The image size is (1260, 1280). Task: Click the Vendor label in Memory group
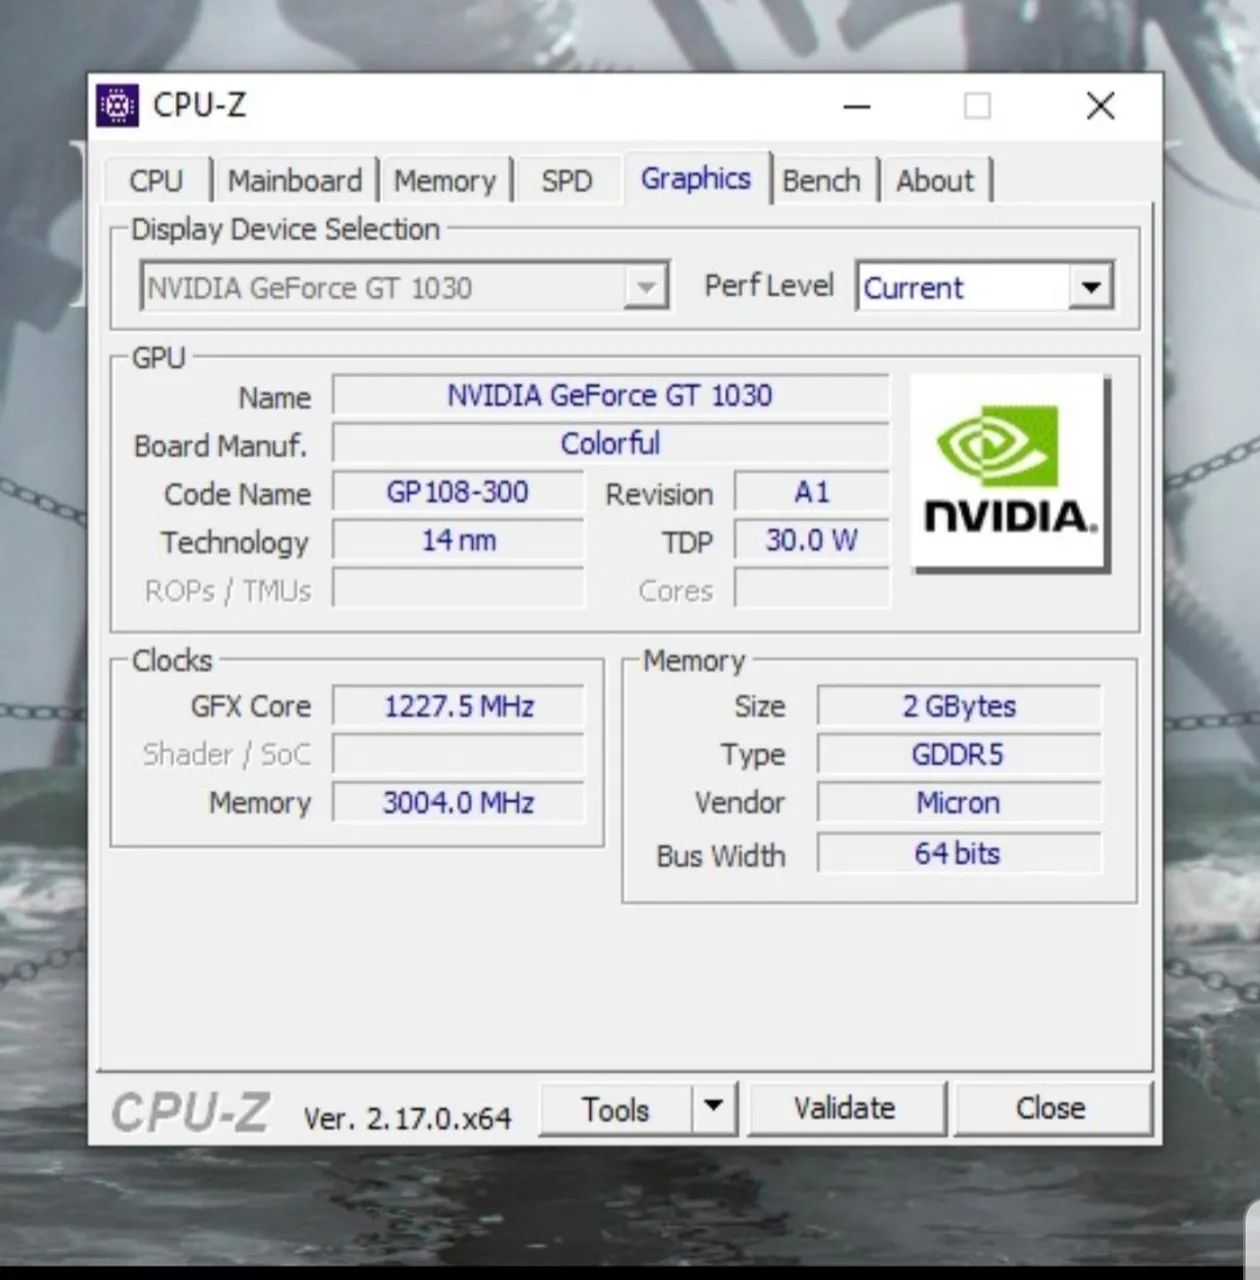(740, 802)
